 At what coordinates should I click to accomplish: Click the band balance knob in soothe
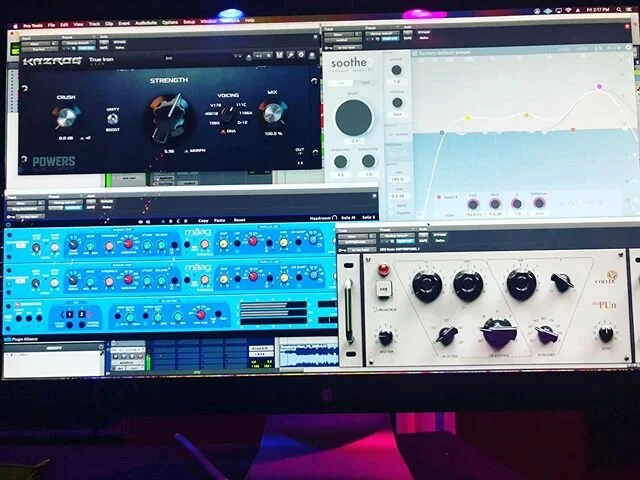coord(538,202)
